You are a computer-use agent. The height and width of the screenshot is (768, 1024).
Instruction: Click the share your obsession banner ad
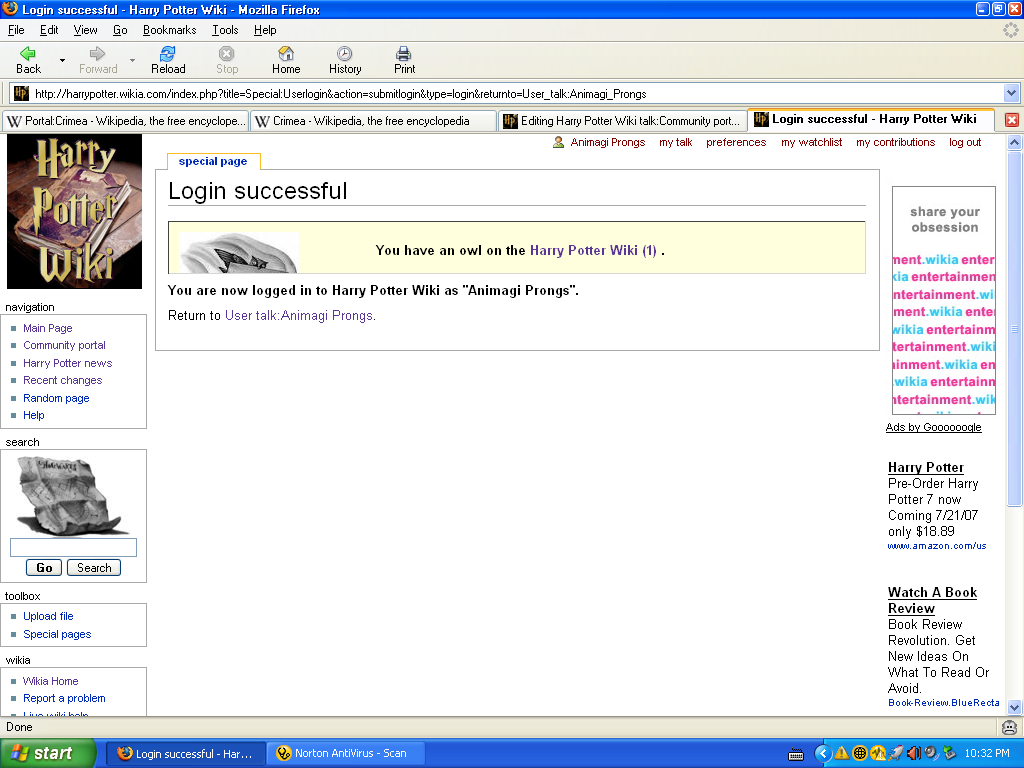pos(944,300)
